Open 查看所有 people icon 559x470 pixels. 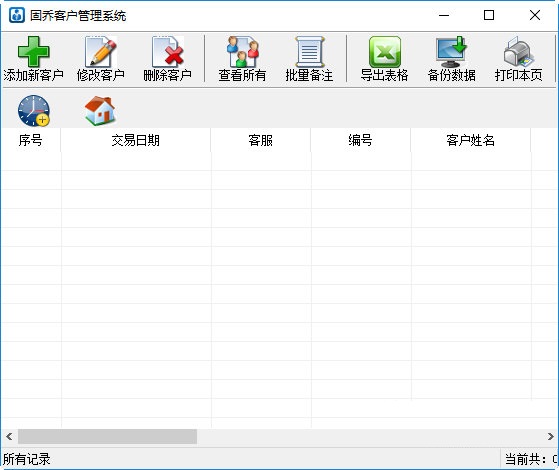tap(242, 52)
